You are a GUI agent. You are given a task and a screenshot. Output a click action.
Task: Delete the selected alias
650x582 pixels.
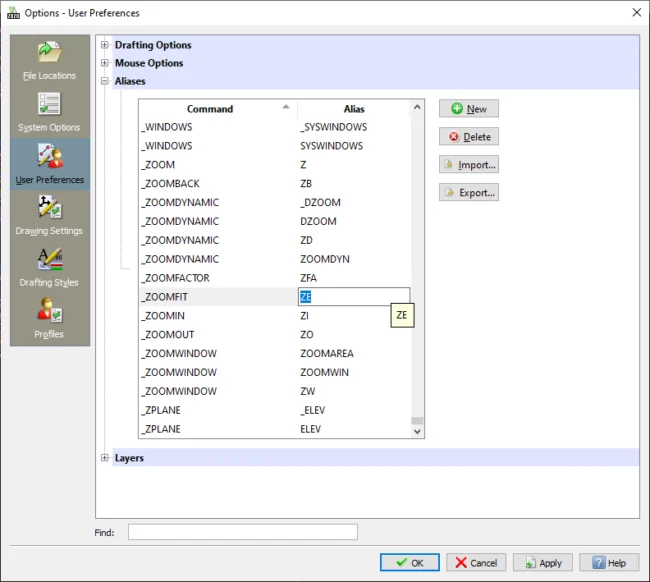coord(468,137)
